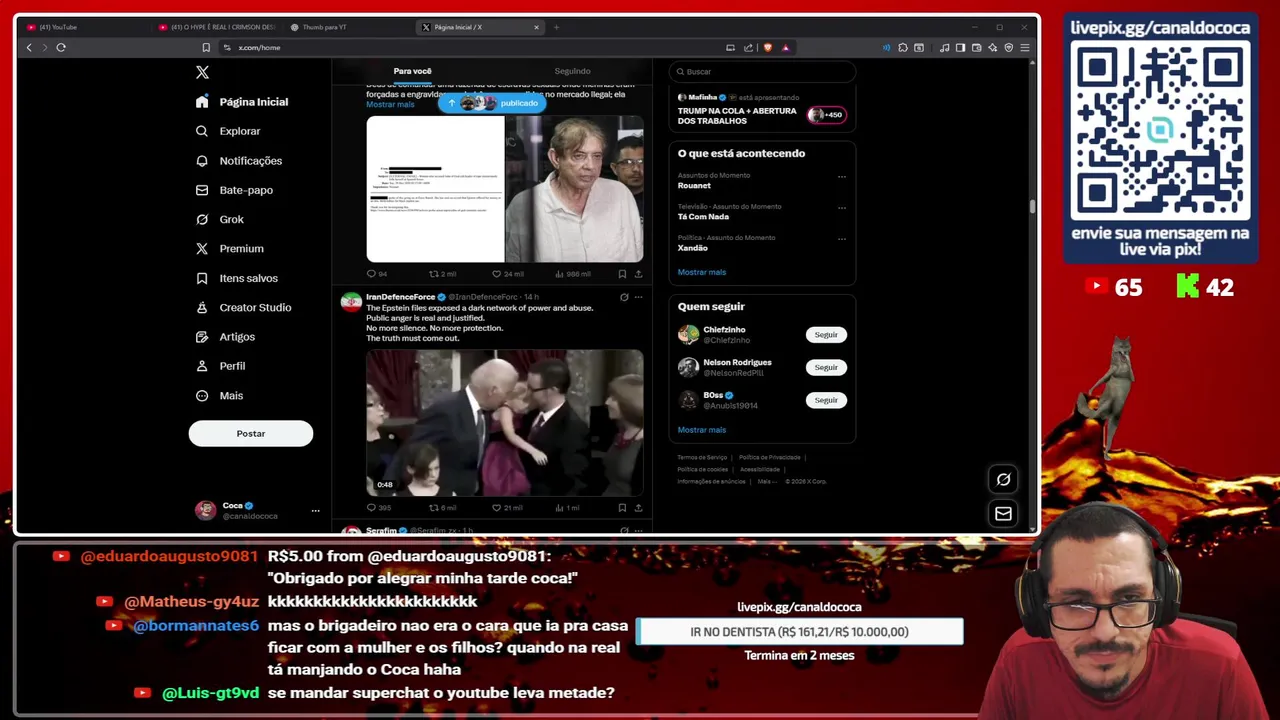The width and height of the screenshot is (1280, 720).
Task: Open Bate-papo messages page
Action: point(234,190)
